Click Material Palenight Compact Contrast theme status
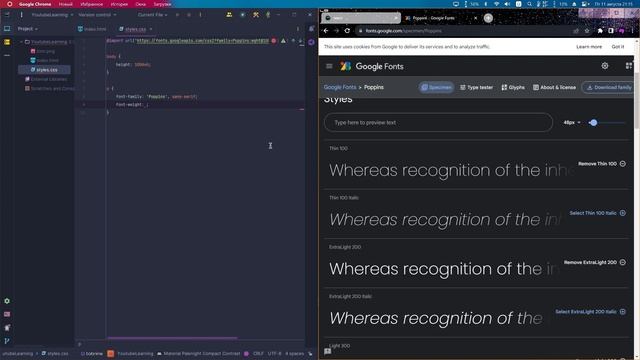 [202, 353]
